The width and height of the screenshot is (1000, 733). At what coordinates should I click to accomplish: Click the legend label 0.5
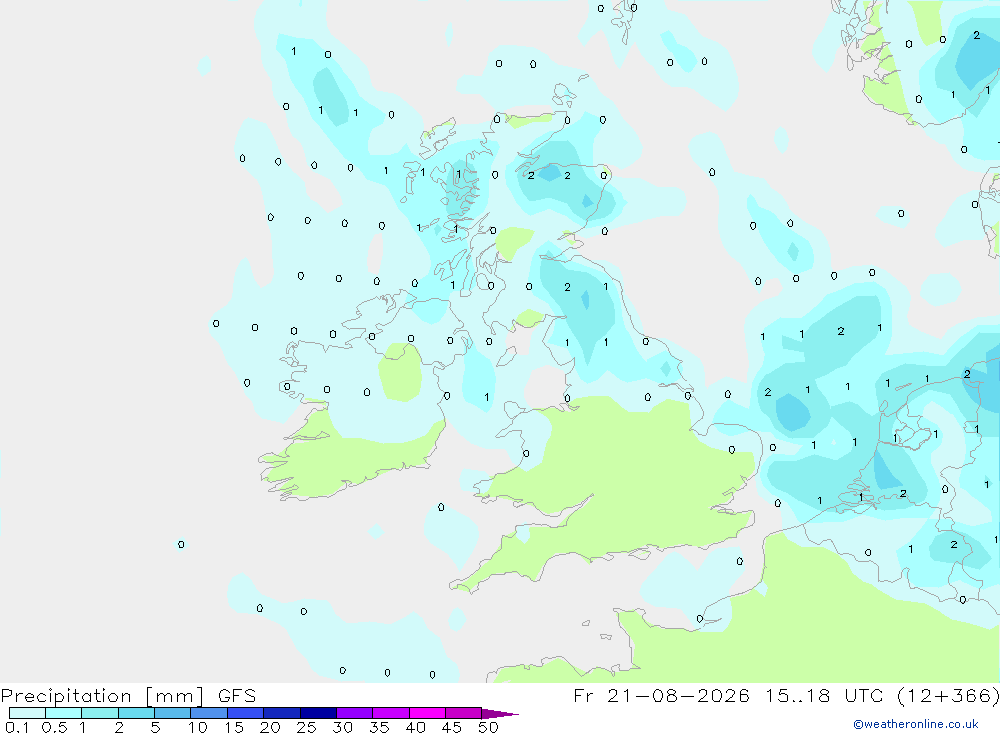(x=54, y=727)
